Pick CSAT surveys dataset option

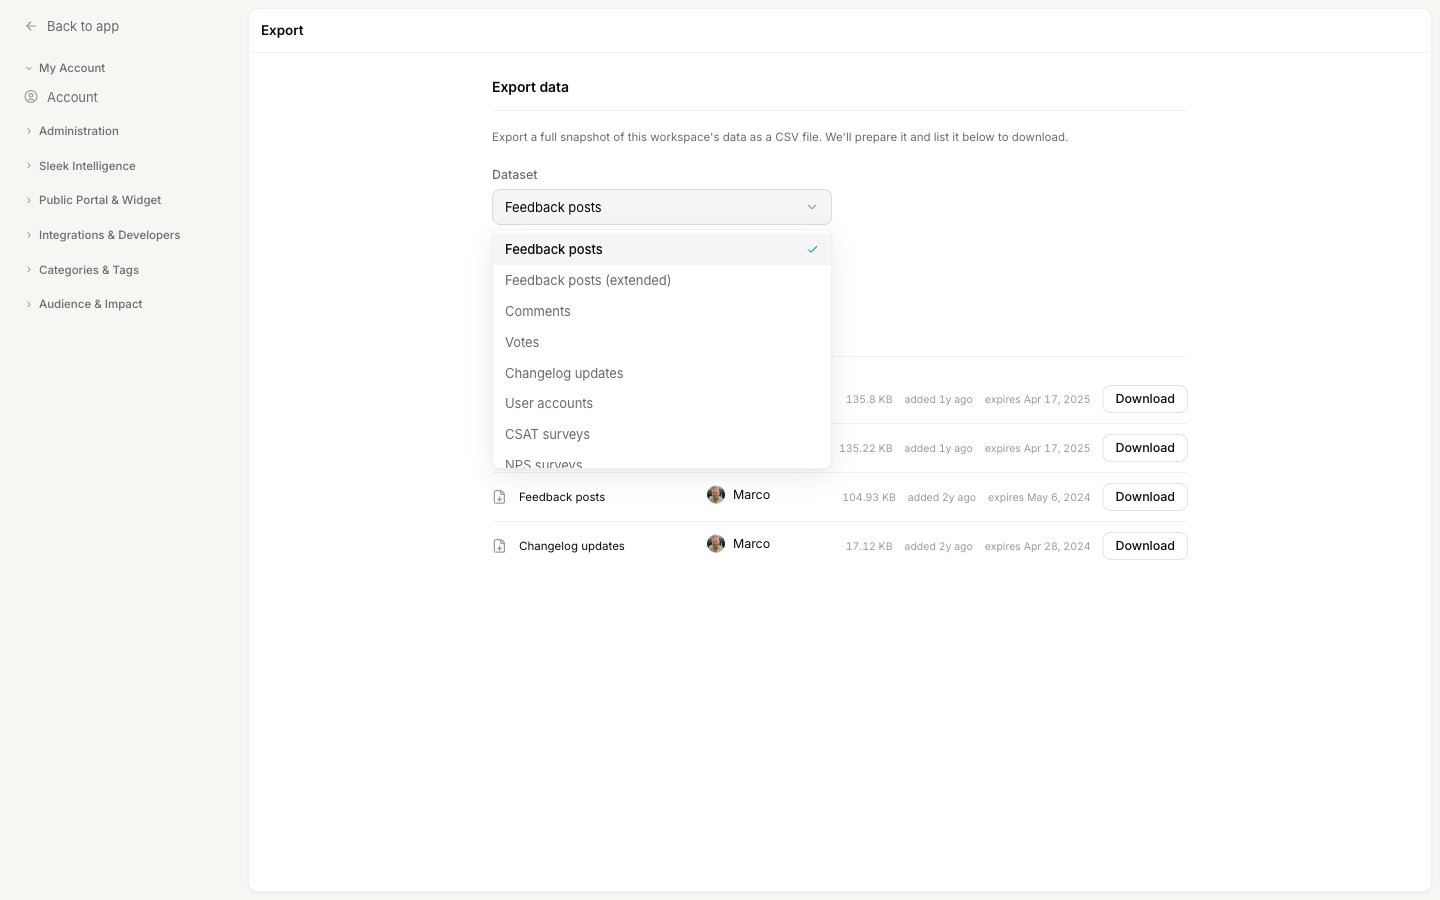point(662,434)
